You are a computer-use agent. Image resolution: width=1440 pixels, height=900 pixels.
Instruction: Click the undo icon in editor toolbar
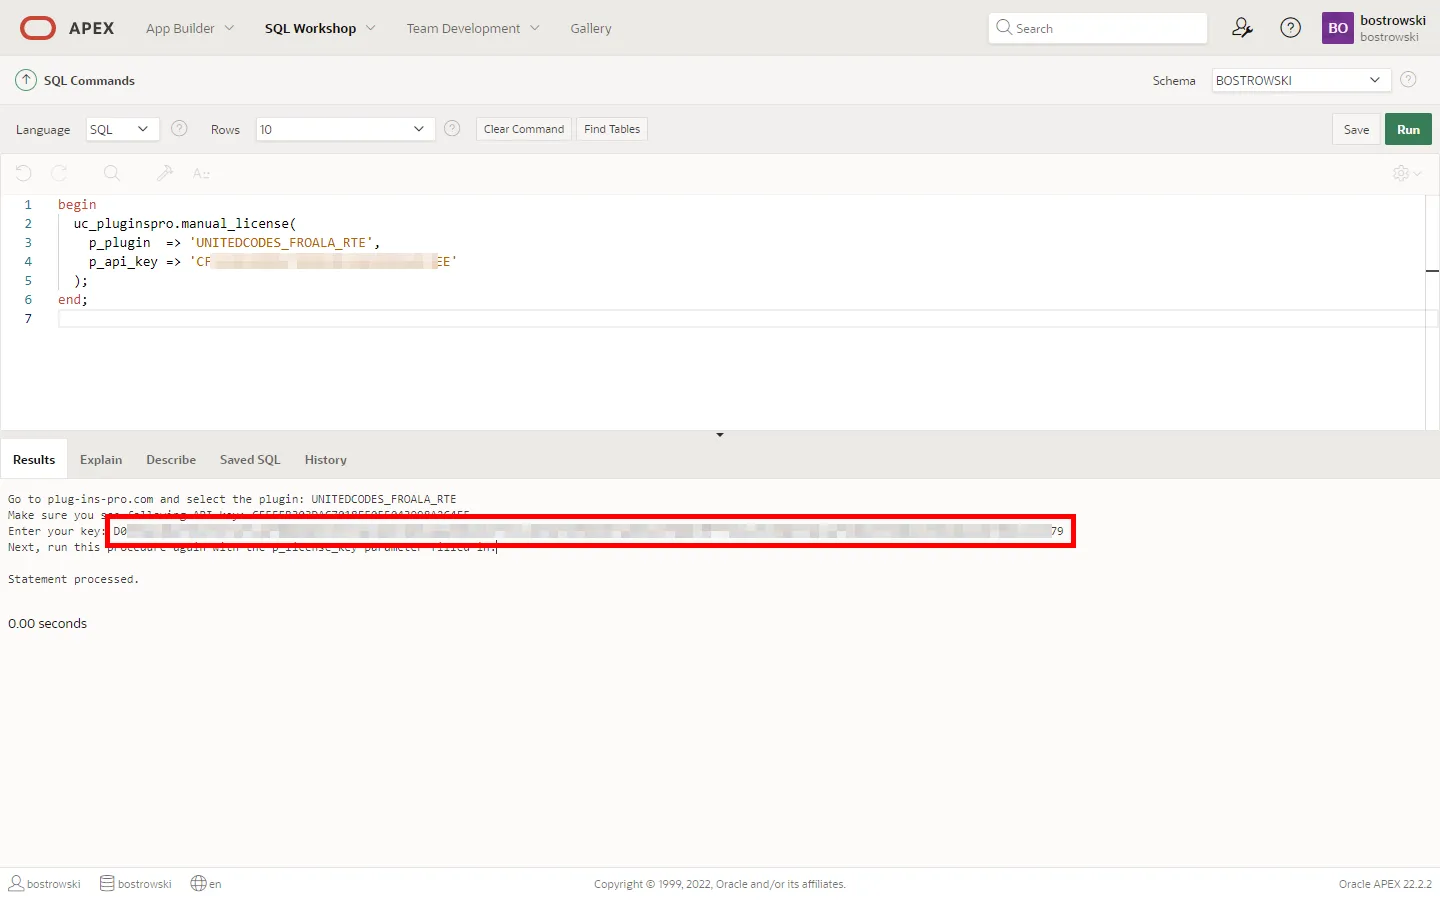tap(24, 173)
